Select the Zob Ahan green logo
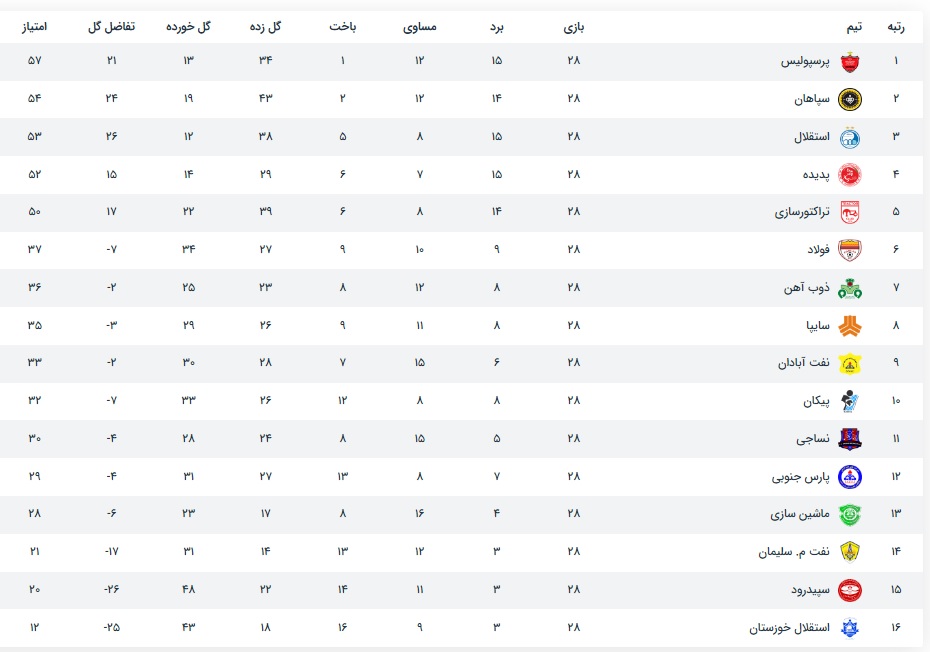The image size is (930, 652). click(x=850, y=288)
